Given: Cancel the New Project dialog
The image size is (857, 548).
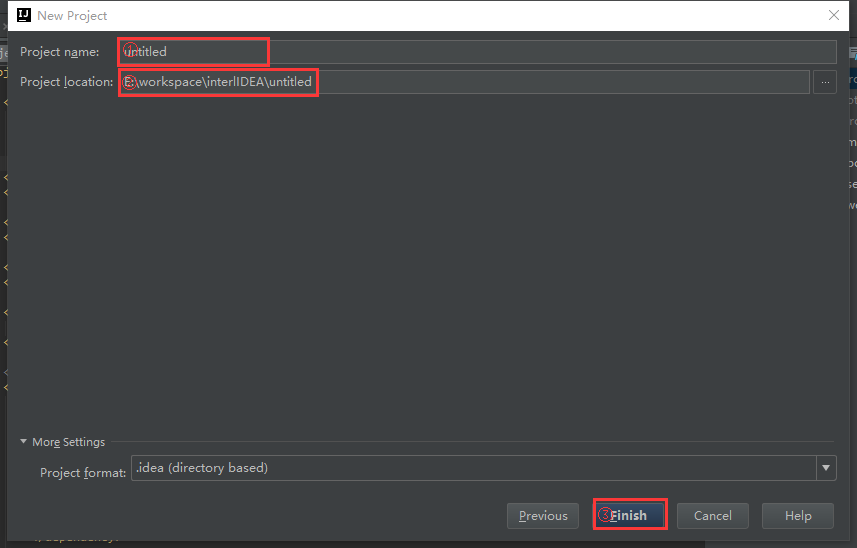Looking at the screenshot, I should 713,516.
